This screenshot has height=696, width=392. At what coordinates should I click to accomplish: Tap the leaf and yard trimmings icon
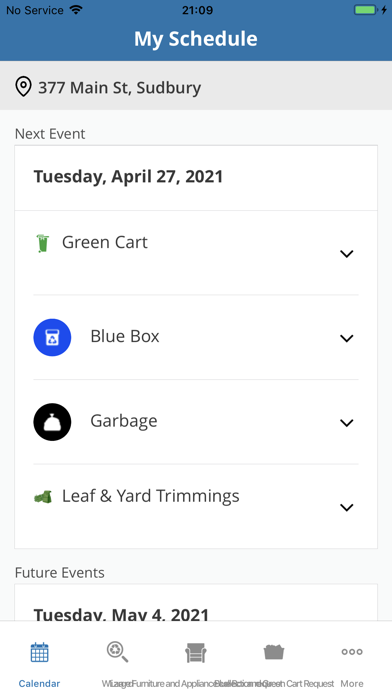(x=43, y=496)
